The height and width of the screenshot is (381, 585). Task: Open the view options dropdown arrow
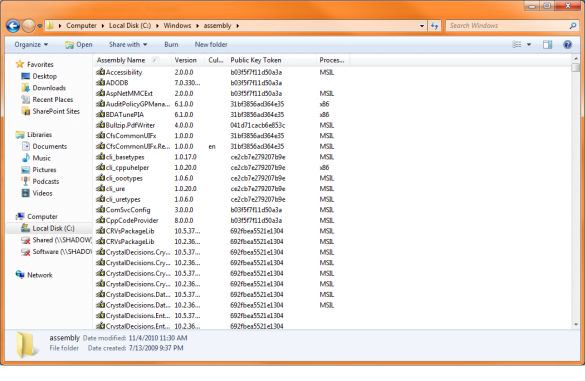click(x=529, y=44)
